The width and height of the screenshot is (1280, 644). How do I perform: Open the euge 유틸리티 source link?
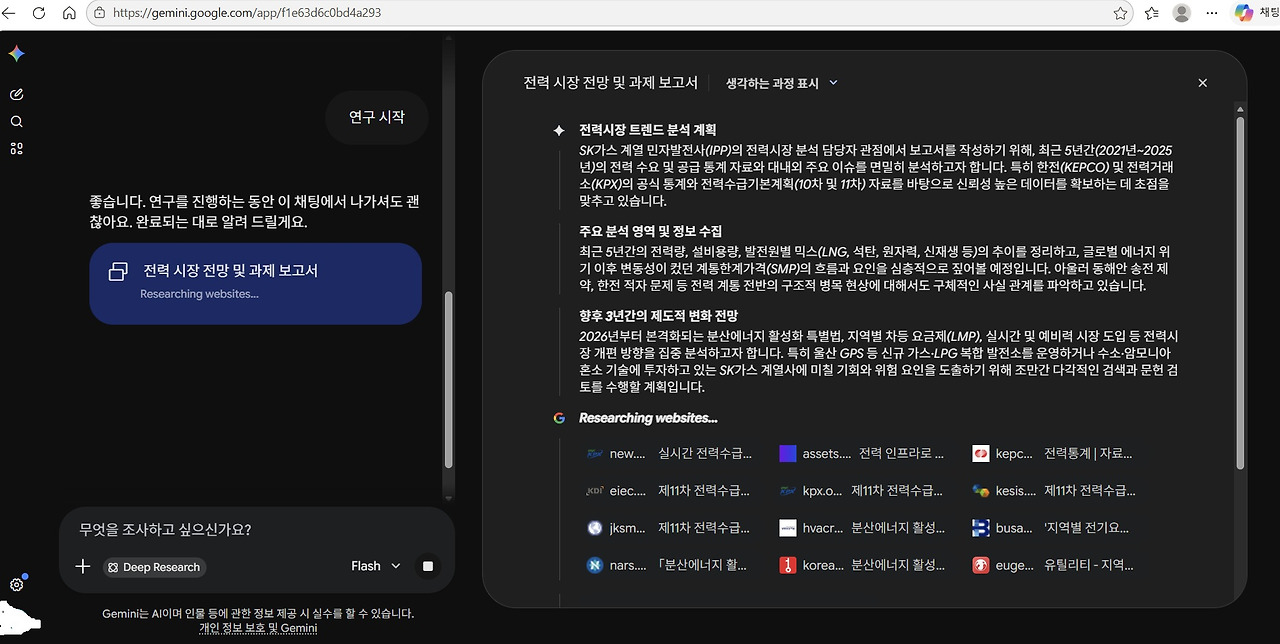coord(1053,565)
